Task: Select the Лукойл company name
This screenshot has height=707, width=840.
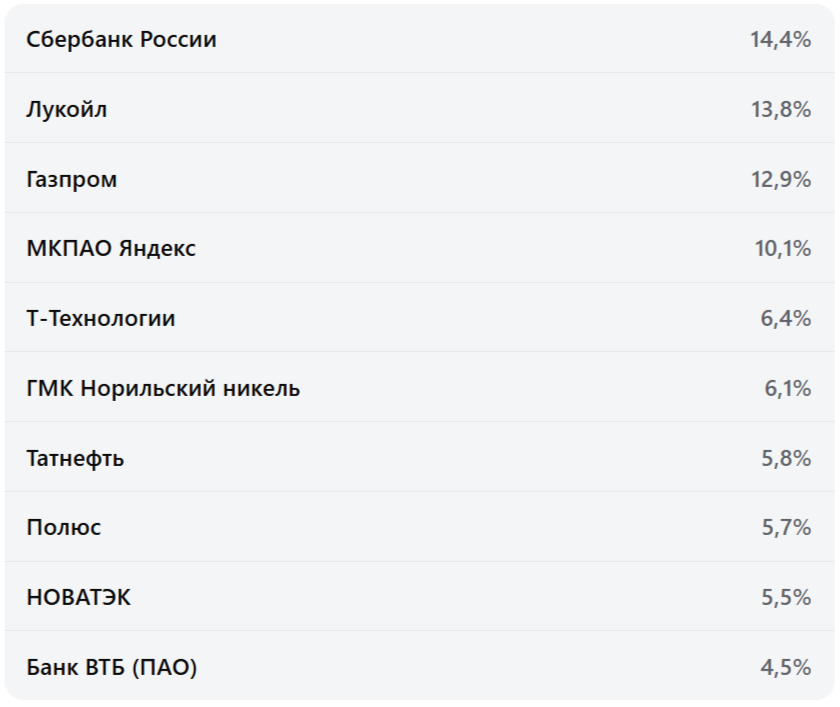Action: [67, 110]
